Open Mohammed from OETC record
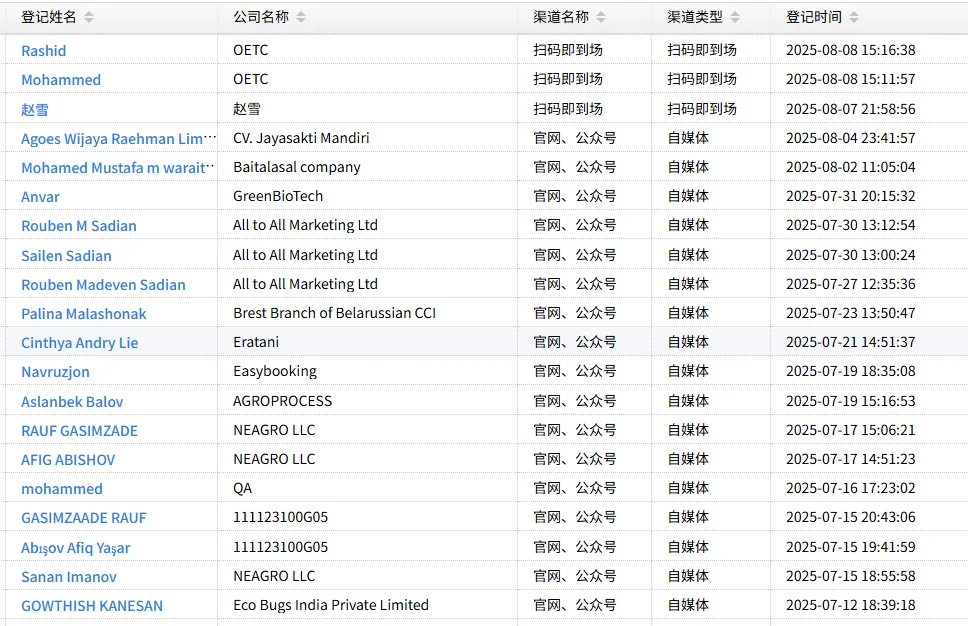This screenshot has height=626, width=968. [60, 80]
